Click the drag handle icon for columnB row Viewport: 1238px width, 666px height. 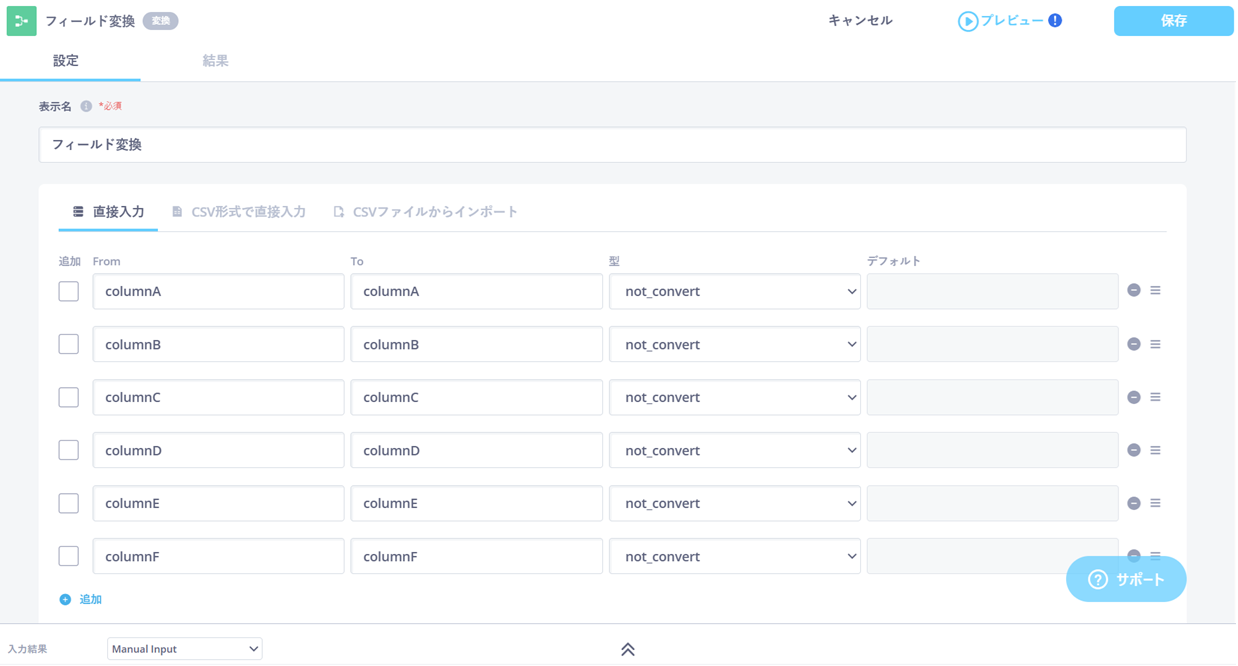click(x=1155, y=344)
